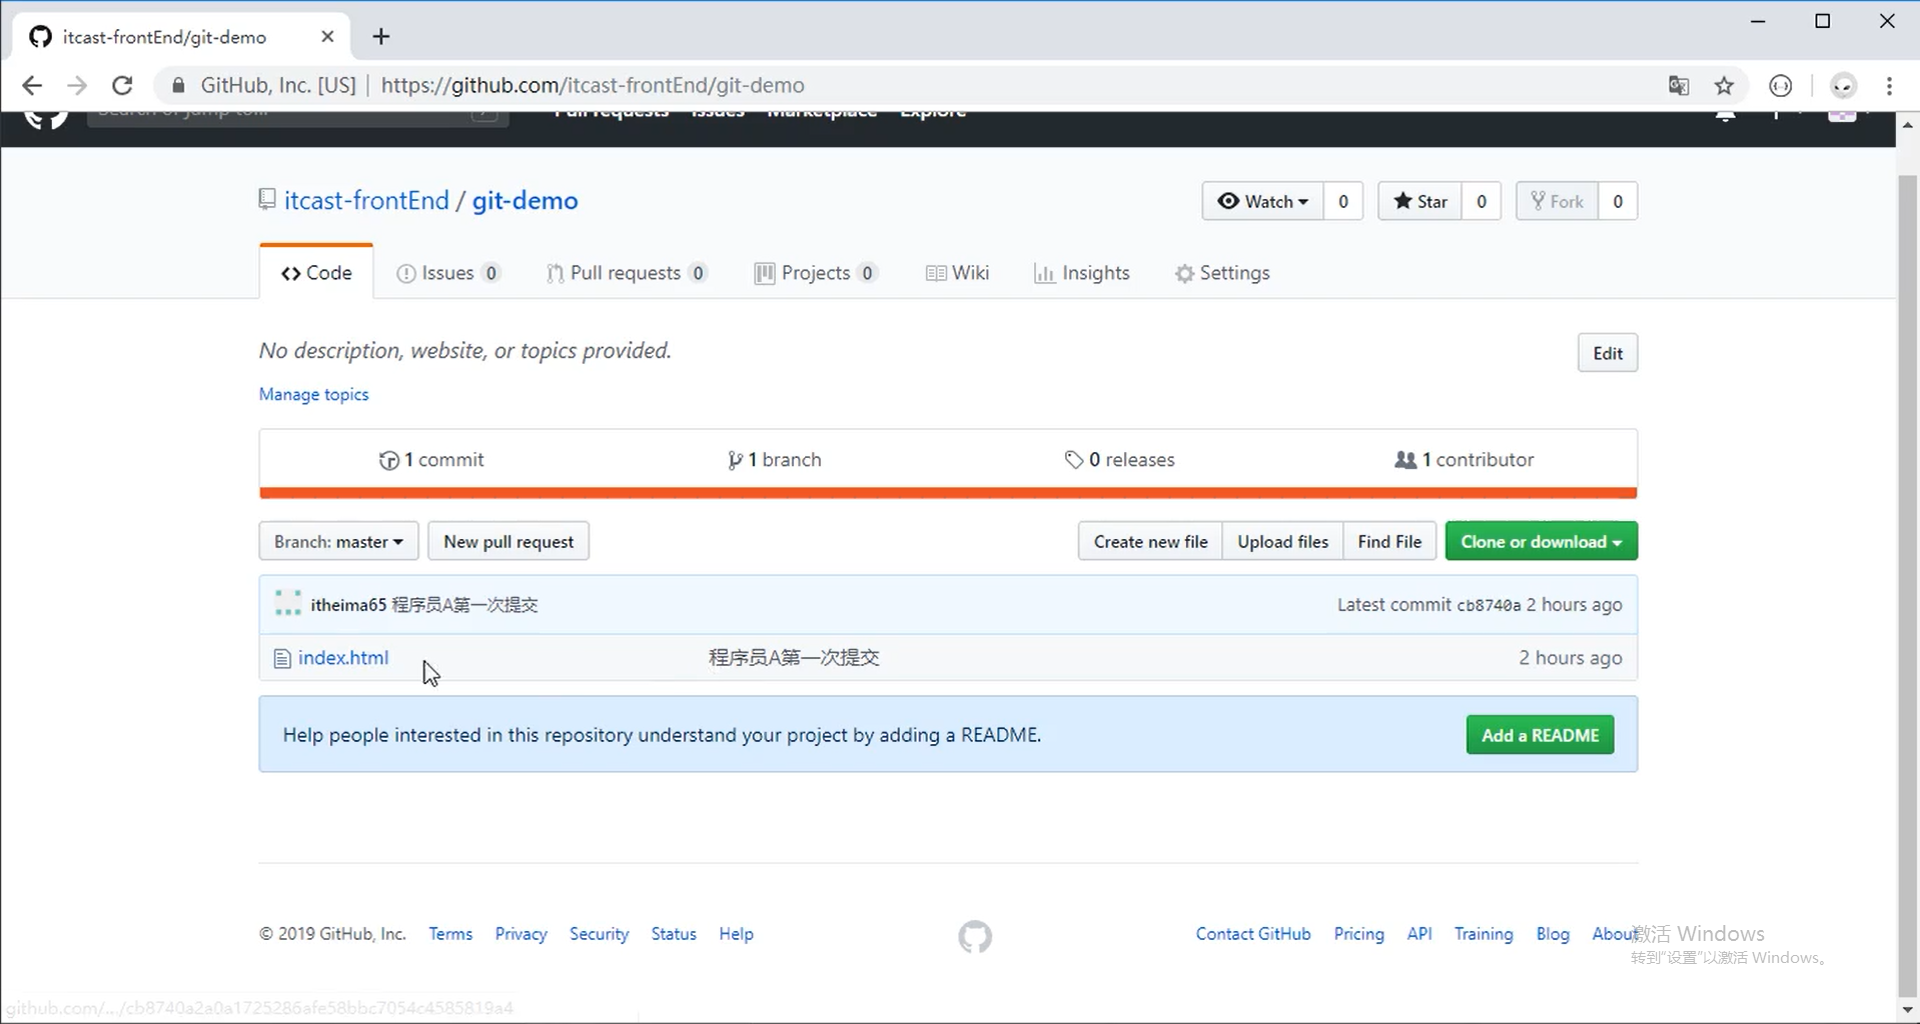Open the Chrome options menu

click(x=1890, y=85)
